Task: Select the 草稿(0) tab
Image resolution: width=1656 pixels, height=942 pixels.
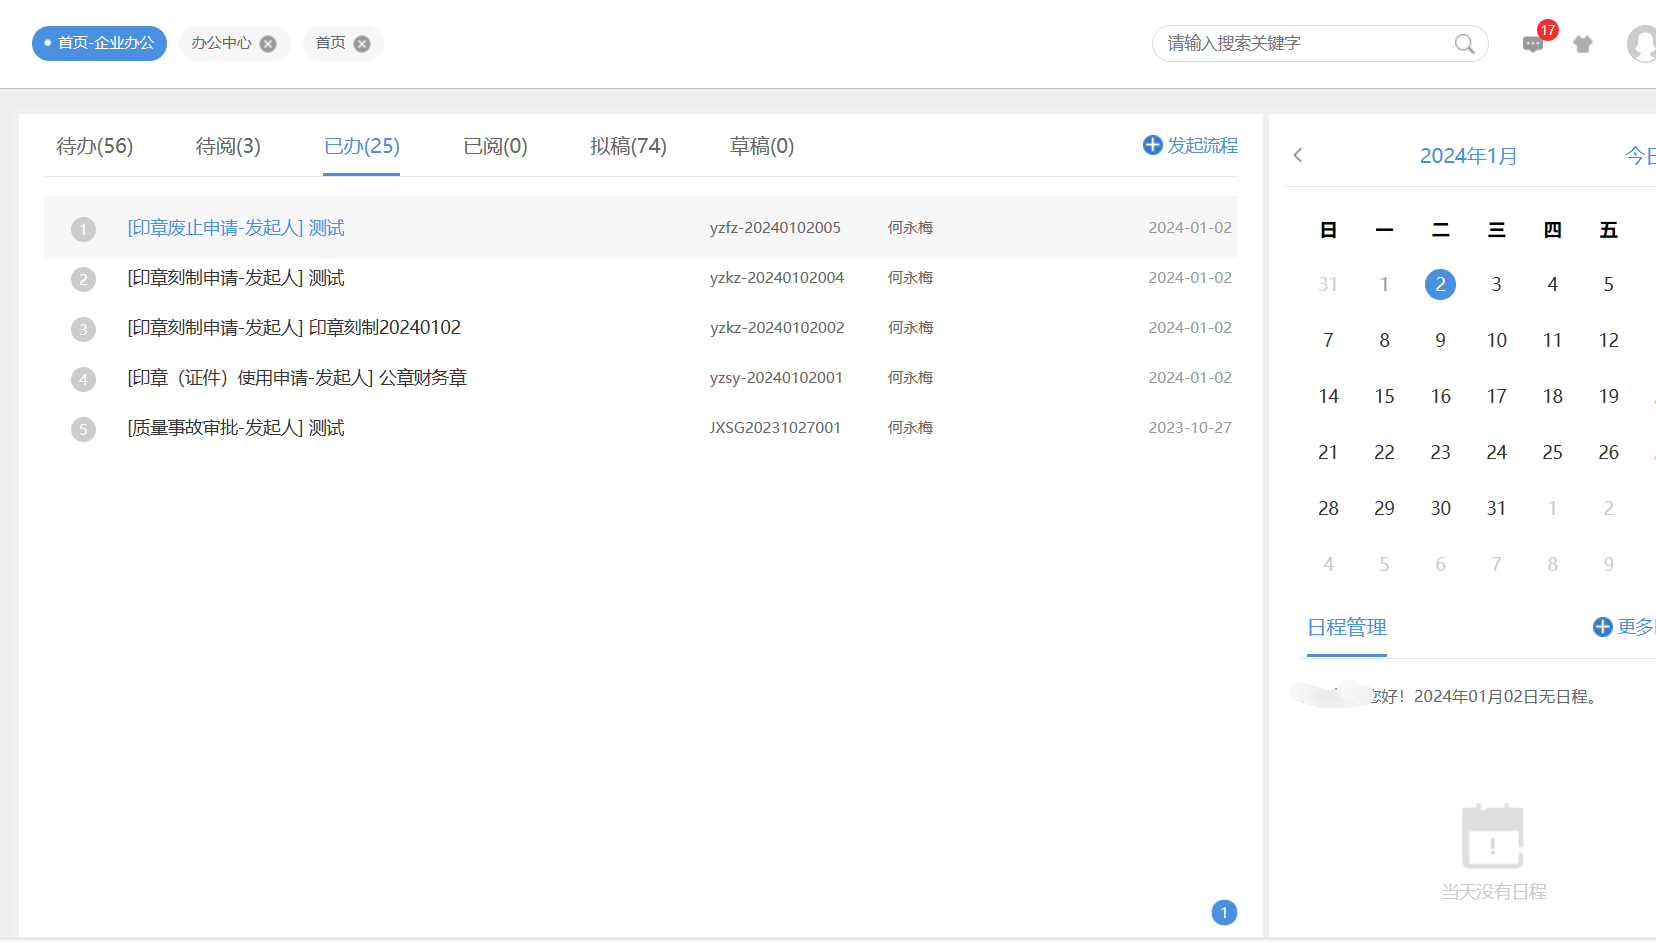Action: tap(761, 146)
